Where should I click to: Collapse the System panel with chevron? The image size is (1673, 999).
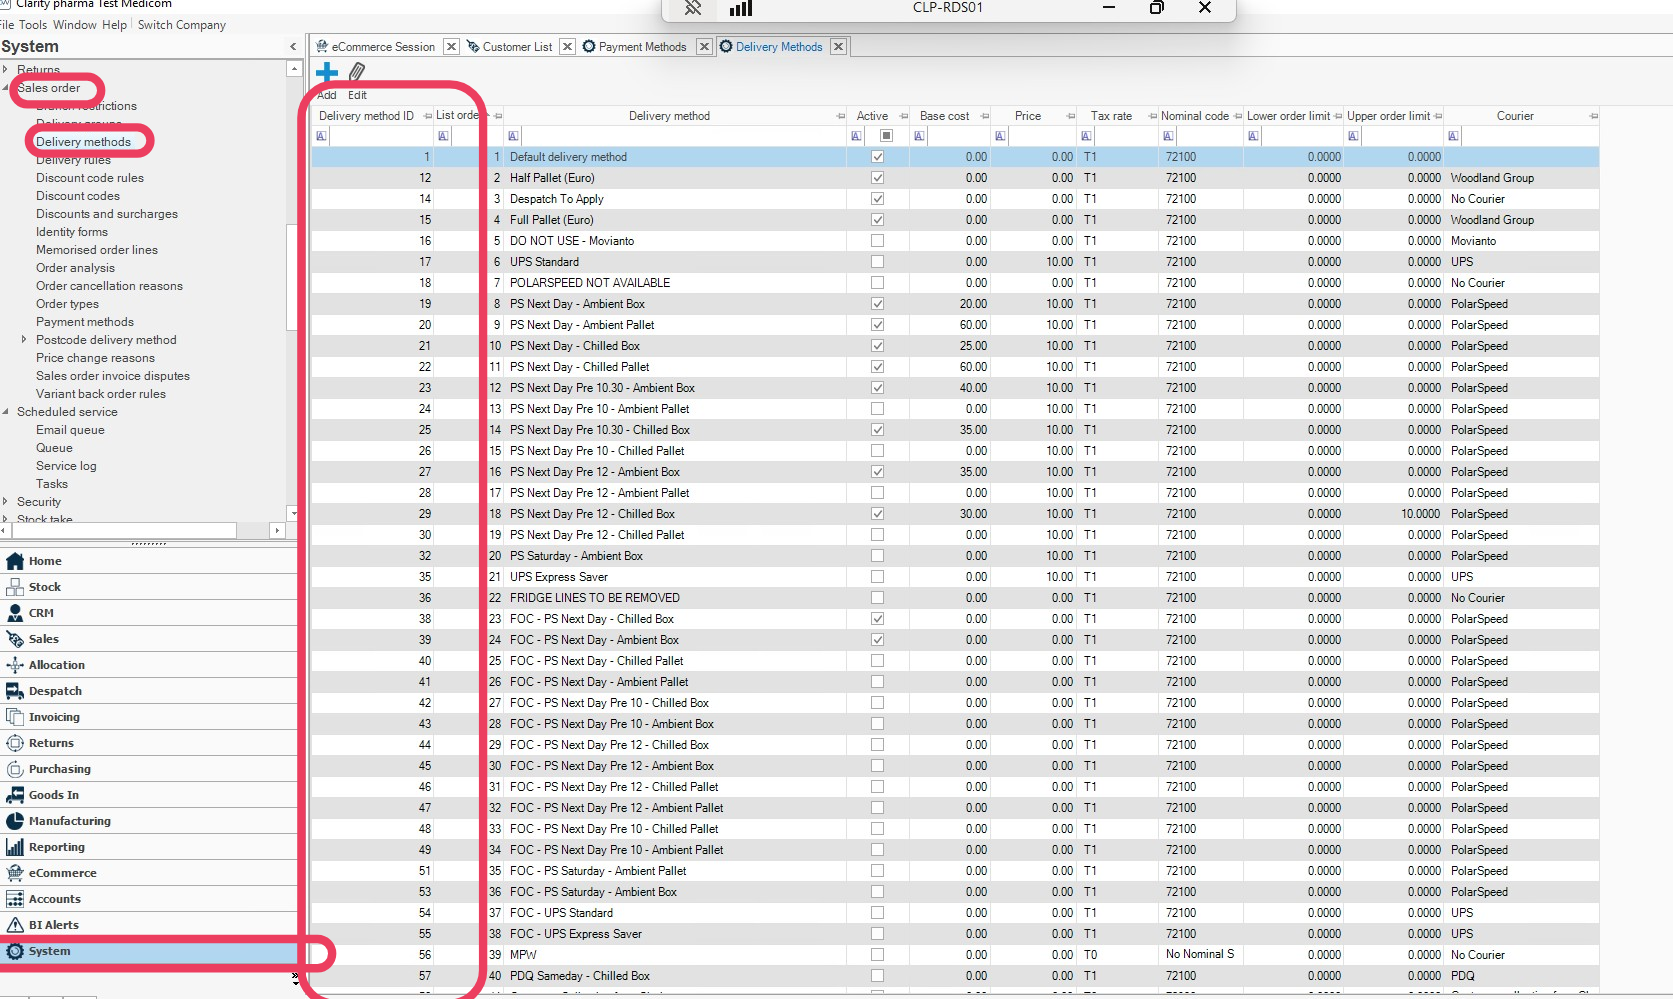tap(293, 47)
